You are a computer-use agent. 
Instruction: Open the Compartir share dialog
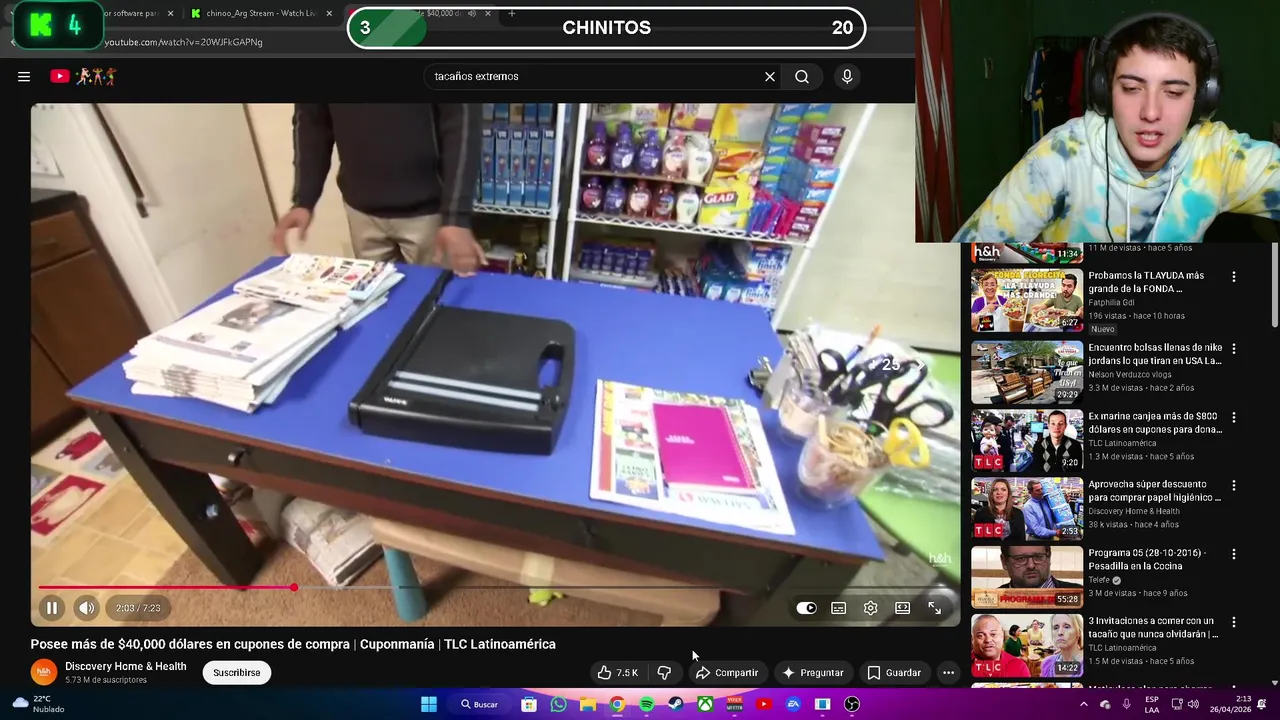[727, 673]
